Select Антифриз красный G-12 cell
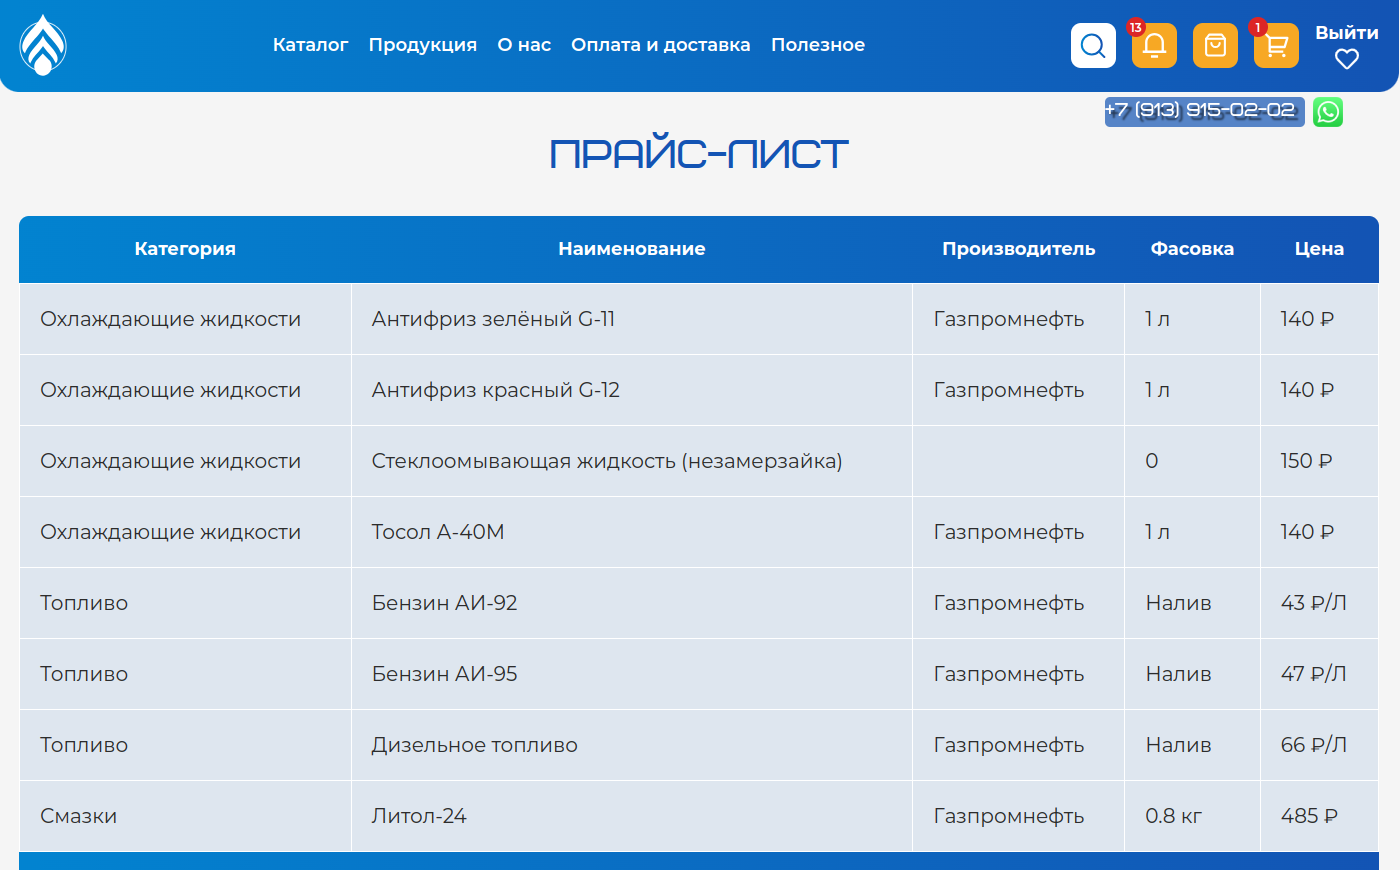Viewport: 1400px width, 870px height. [x=632, y=390]
